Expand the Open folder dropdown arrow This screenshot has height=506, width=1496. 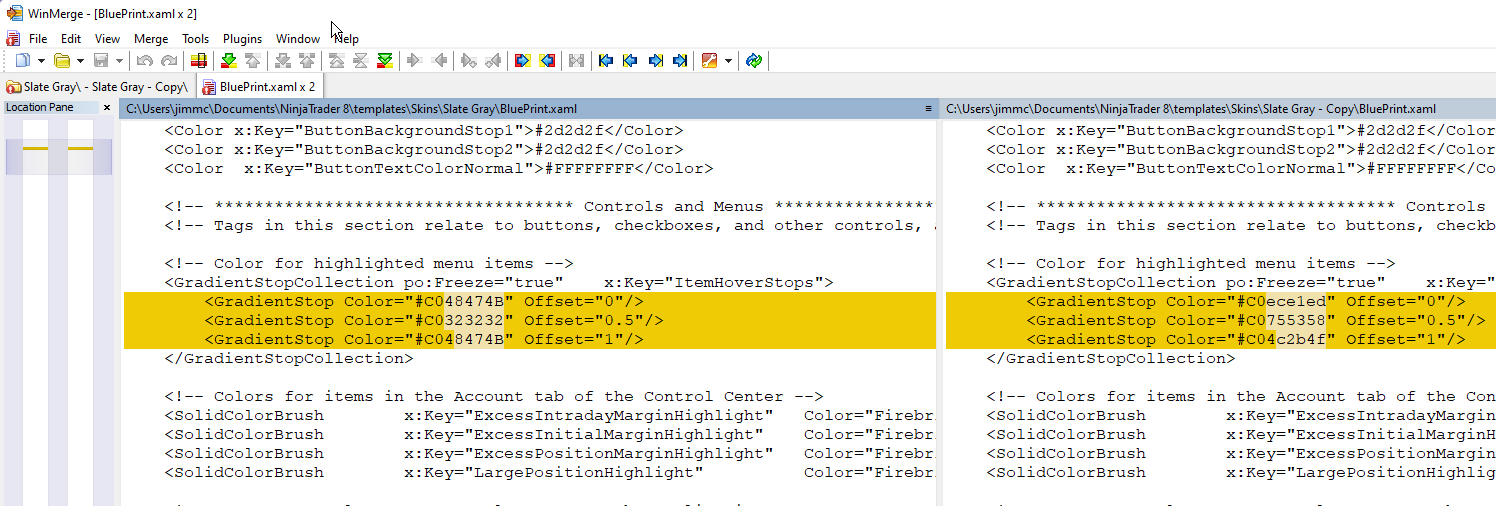(x=80, y=61)
